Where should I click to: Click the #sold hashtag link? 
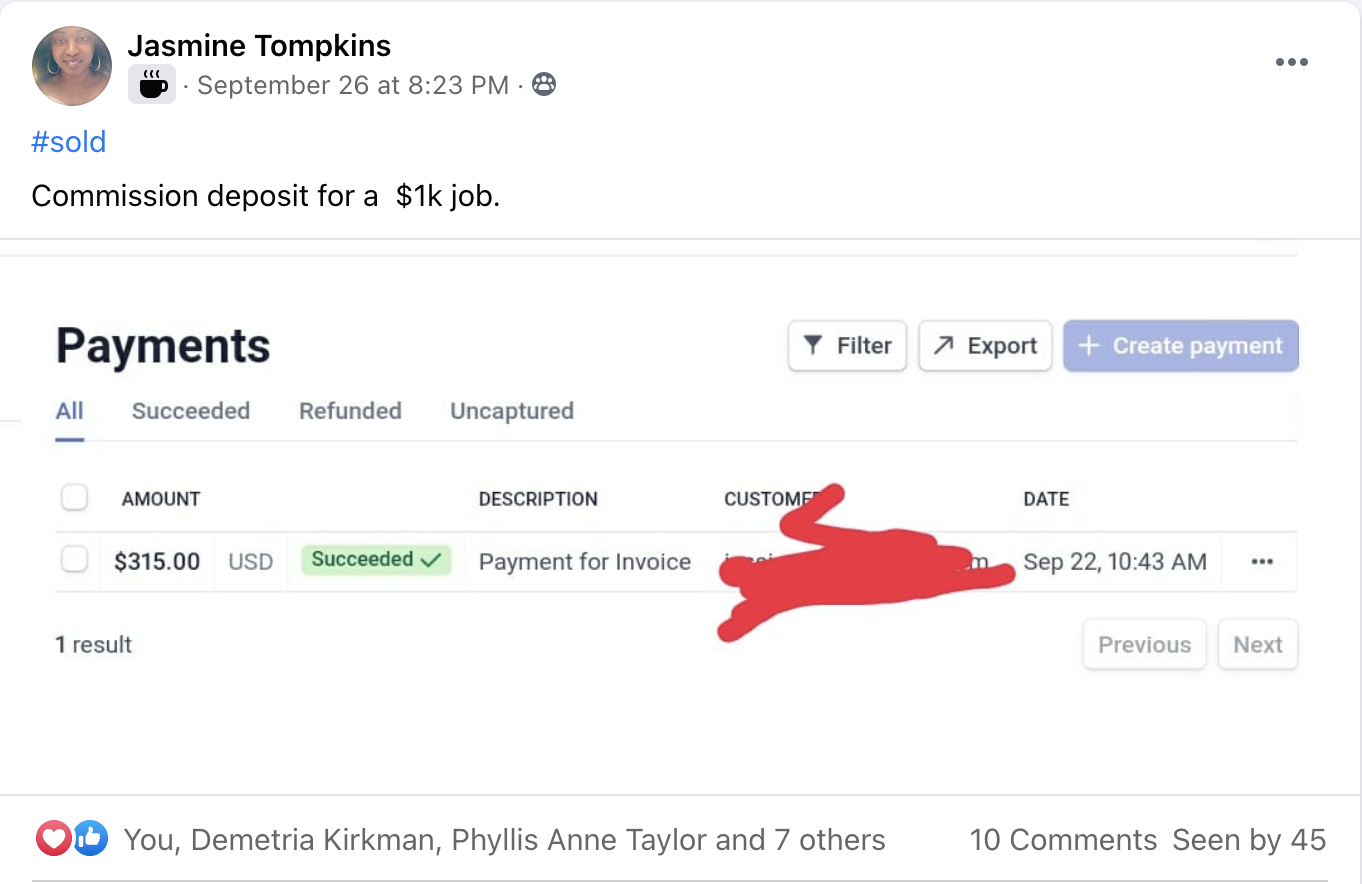pyautogui.click(x=69, y=142)
